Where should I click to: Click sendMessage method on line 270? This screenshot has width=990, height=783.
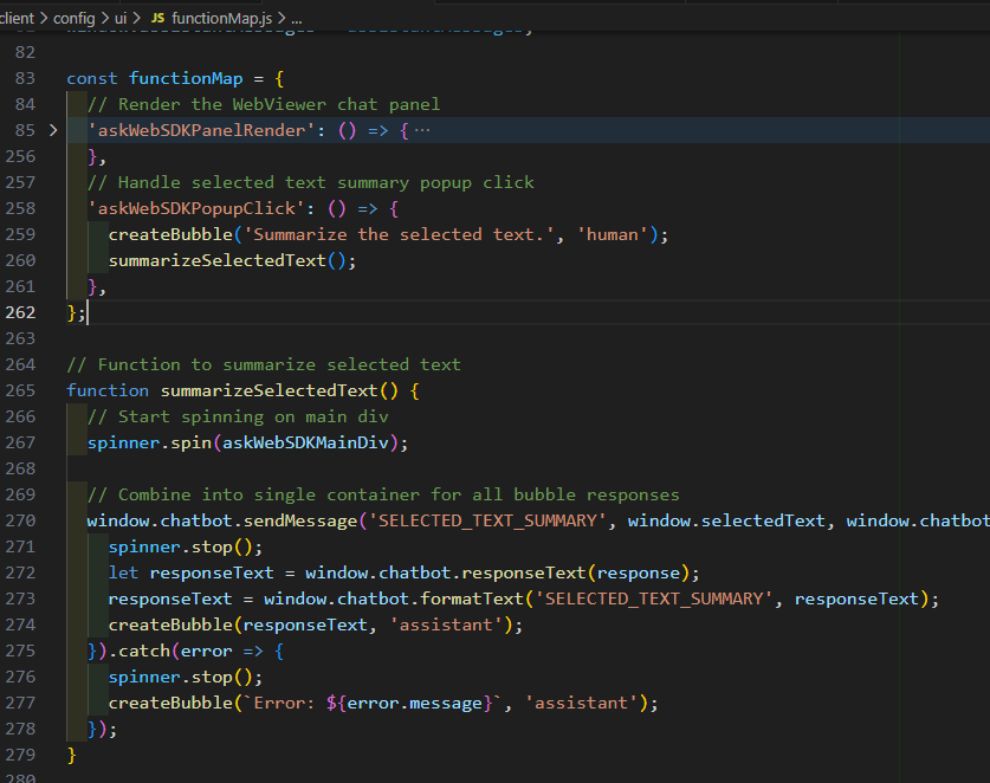click(x=301, y=520)
